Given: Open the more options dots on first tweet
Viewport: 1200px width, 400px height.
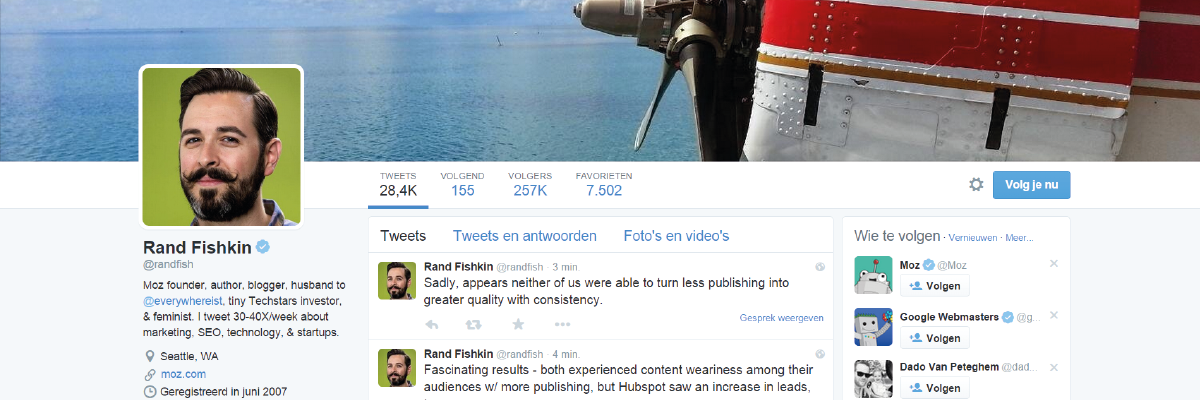Looking at the screenshot, I should point(562,324).
